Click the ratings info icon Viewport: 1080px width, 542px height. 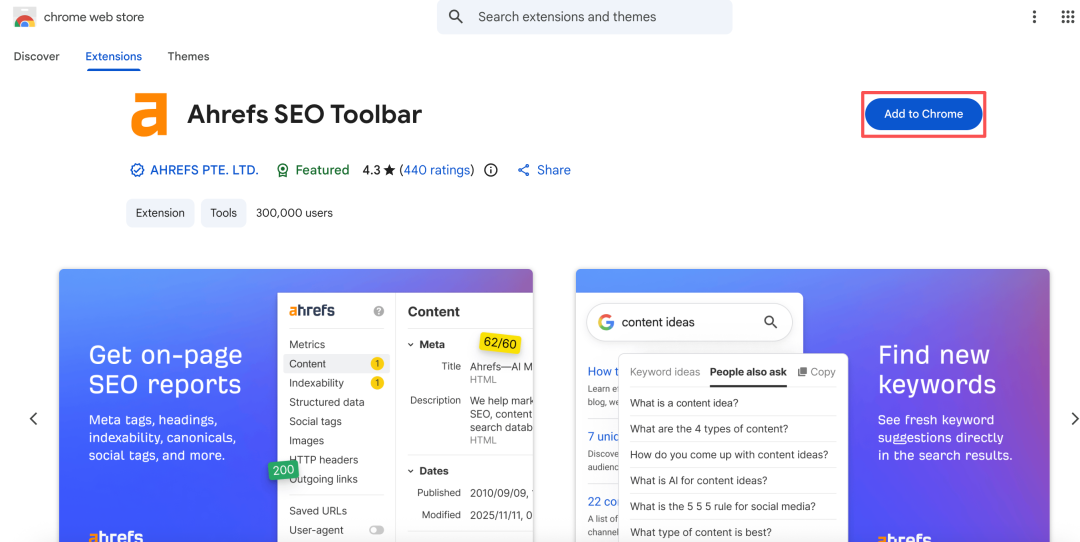click(491, 170)
